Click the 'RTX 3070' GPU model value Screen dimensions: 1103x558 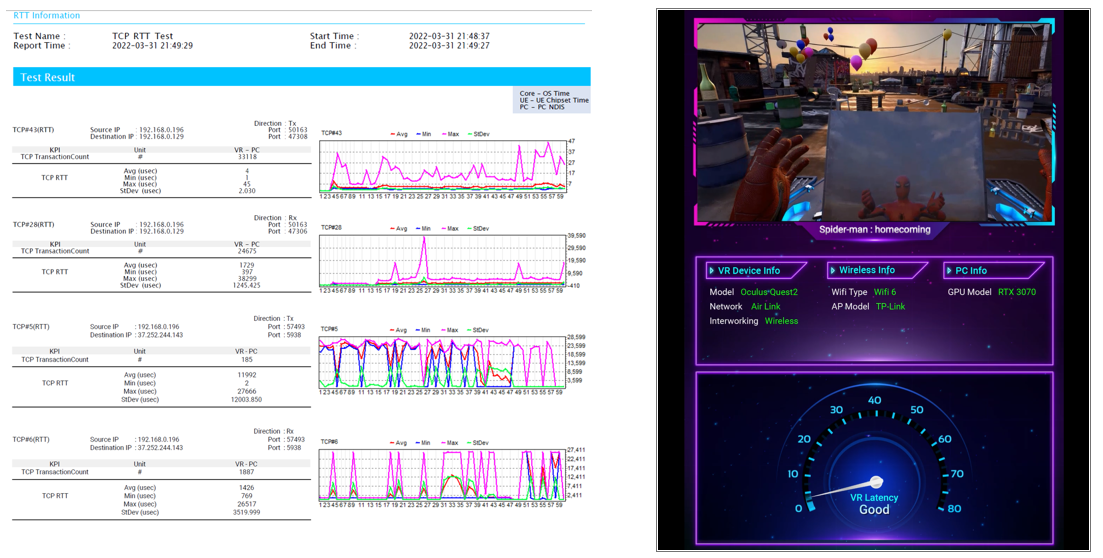pos(1017,292)
